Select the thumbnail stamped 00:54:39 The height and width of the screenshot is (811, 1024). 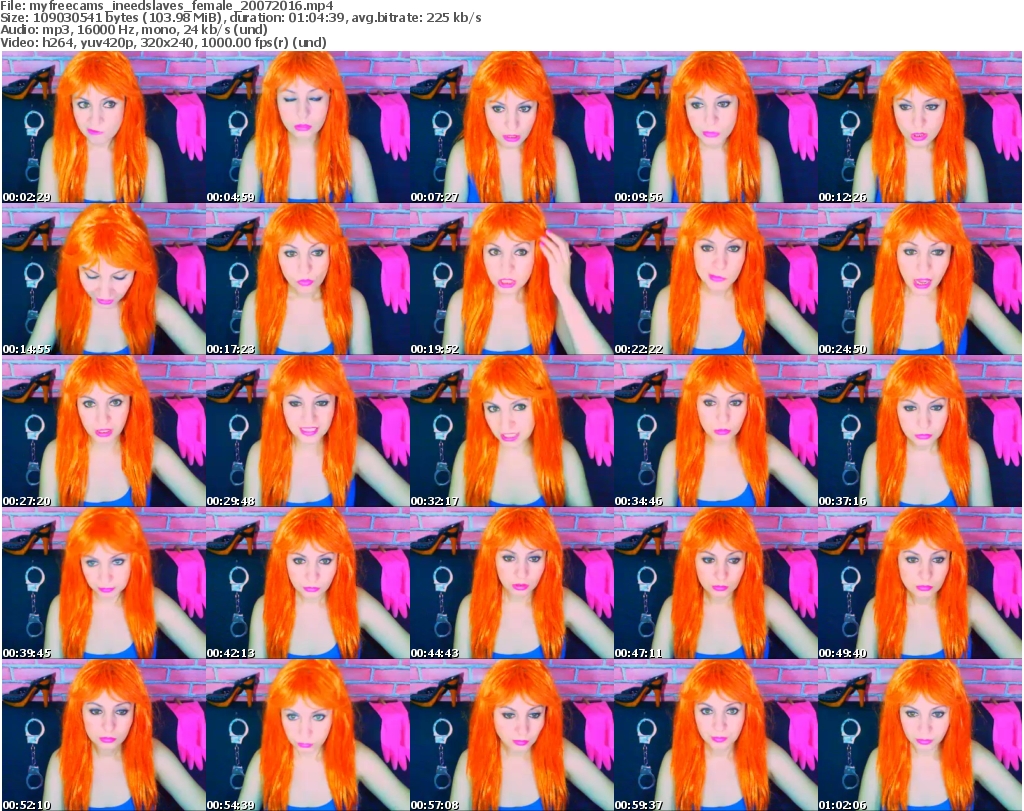coord(308,735)
